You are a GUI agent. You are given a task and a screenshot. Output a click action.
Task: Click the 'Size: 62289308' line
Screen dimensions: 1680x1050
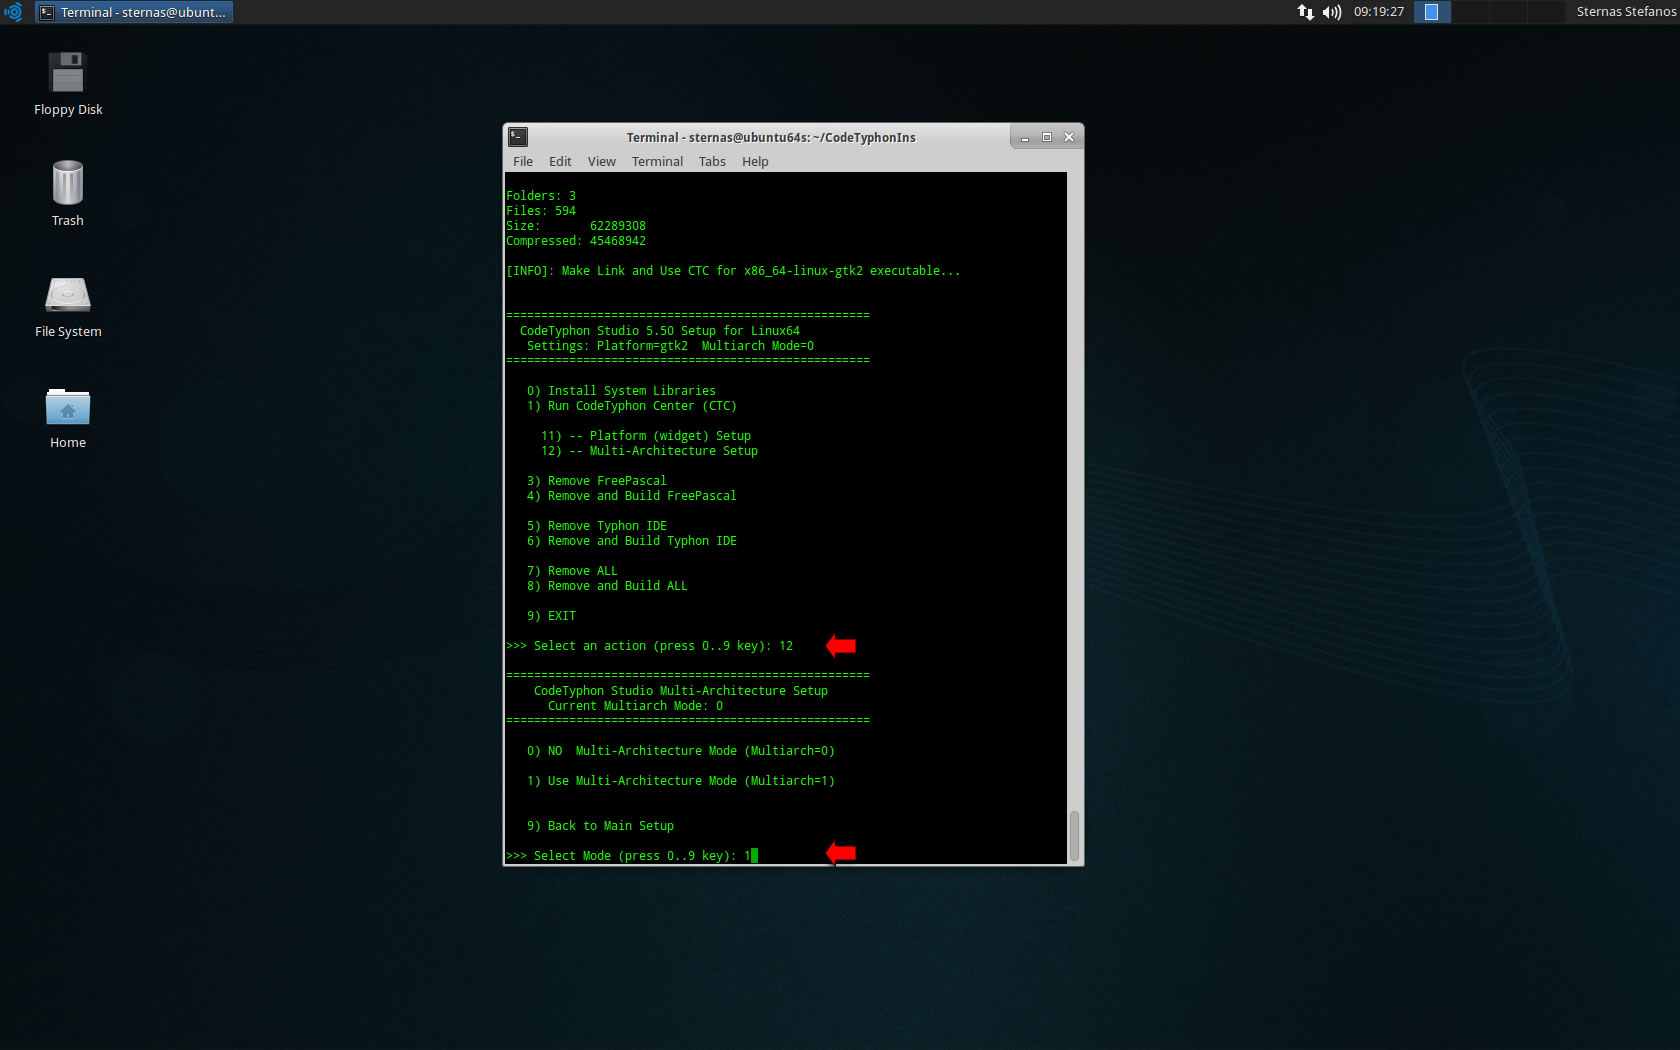(x=576, y=226)
